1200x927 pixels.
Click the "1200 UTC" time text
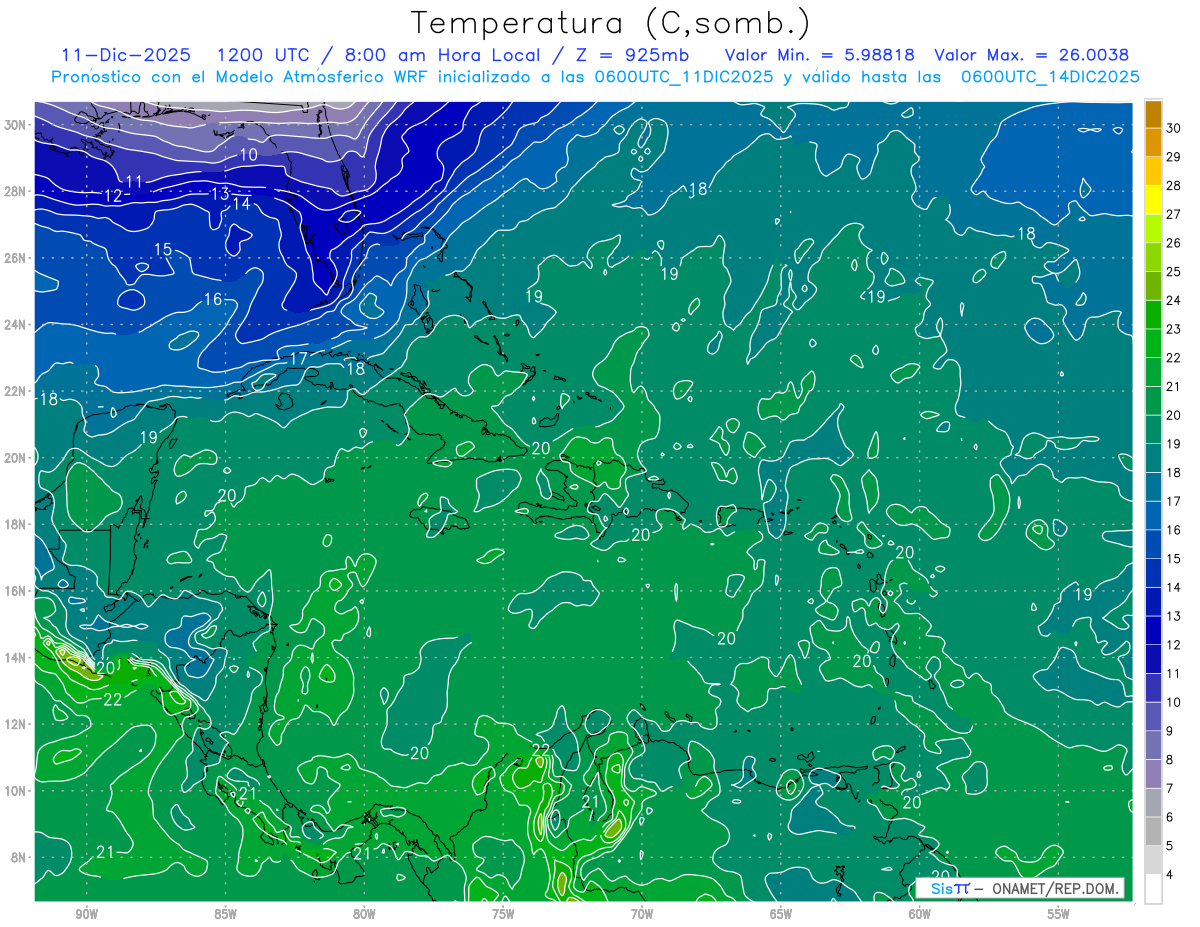click(264, 55)
